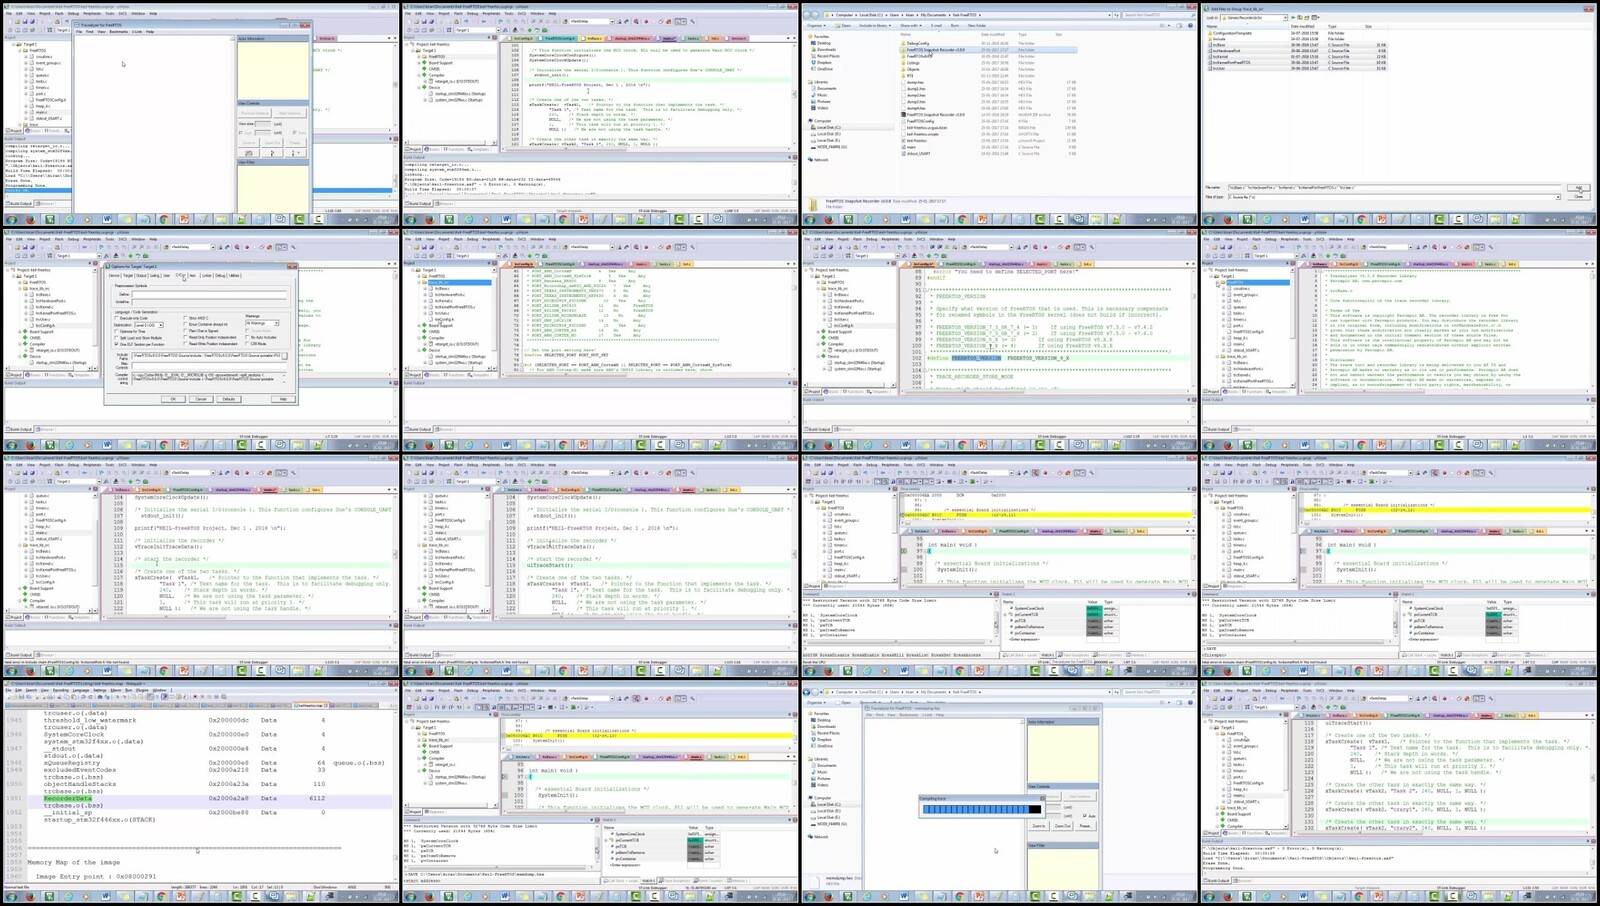Click Help in Options for Target dialog
Viewport: 1600px width, 906px height.
(283, 399)
